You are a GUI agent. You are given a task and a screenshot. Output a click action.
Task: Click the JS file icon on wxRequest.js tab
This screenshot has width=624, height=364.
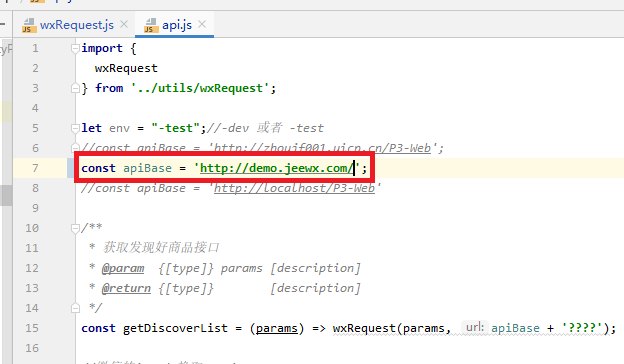pyautogui.click(x=29, y=25)
